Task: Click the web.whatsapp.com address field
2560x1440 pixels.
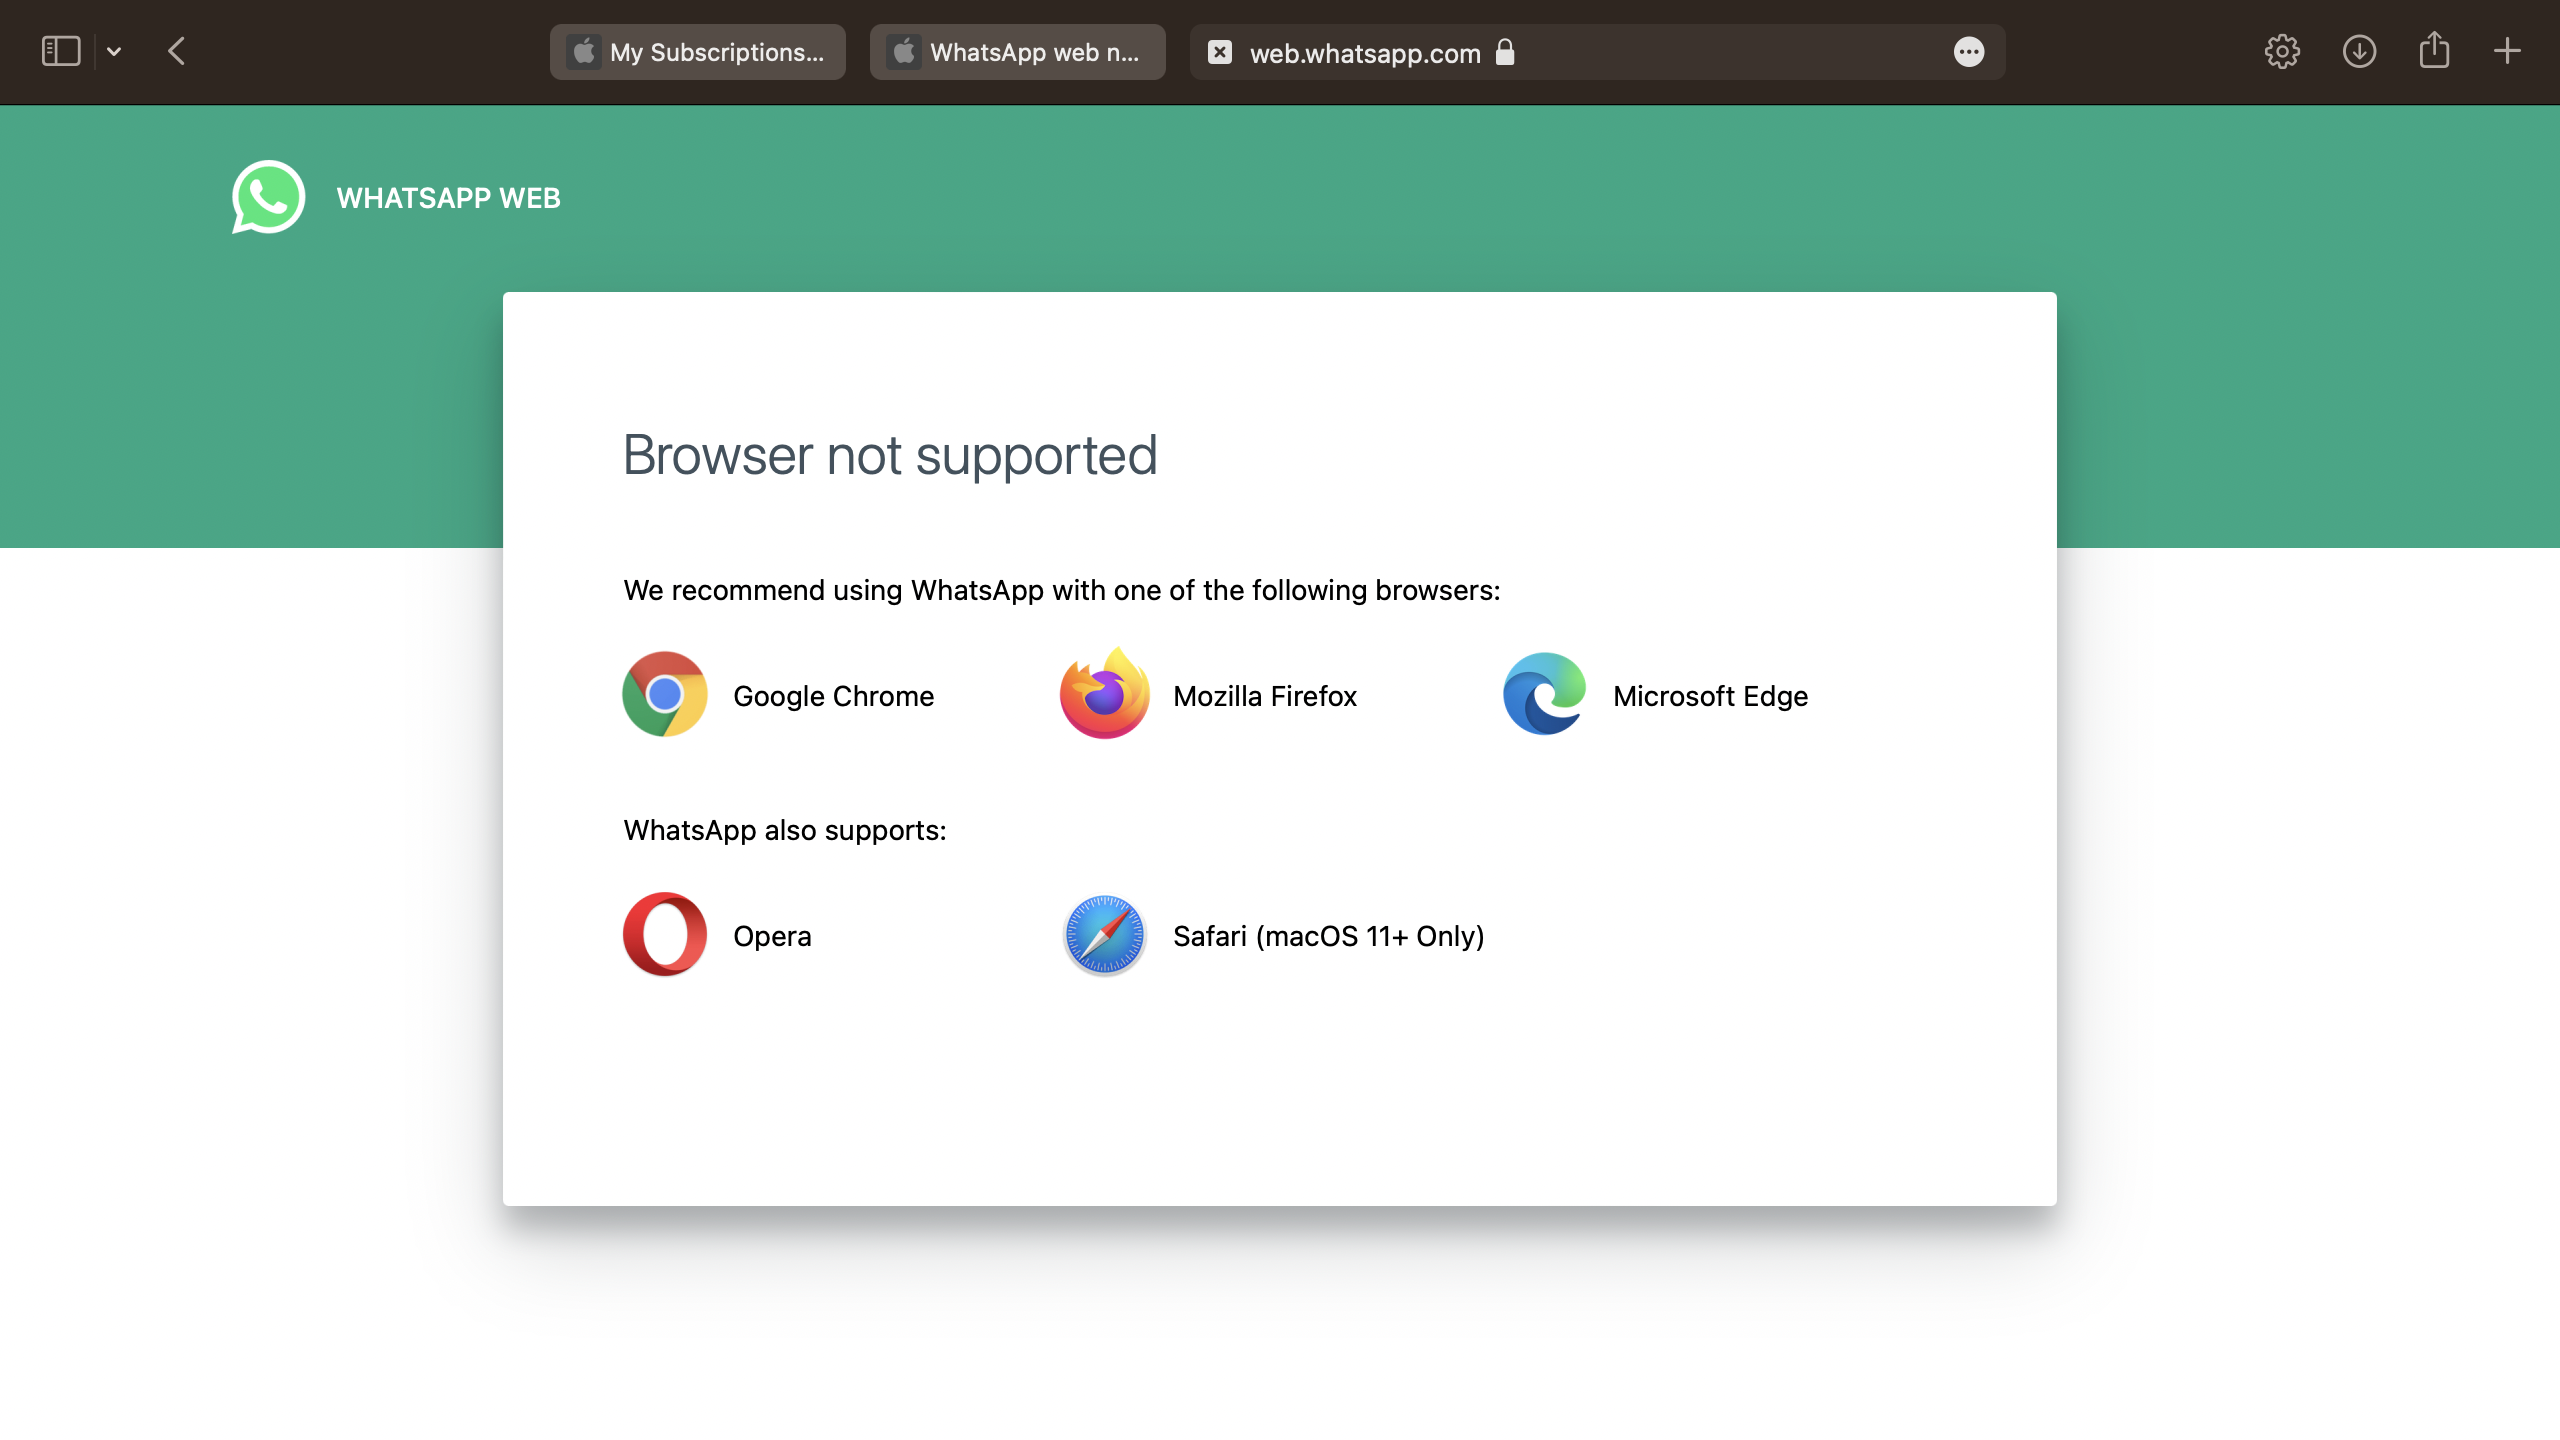Action: click(x=1365, y=53)
